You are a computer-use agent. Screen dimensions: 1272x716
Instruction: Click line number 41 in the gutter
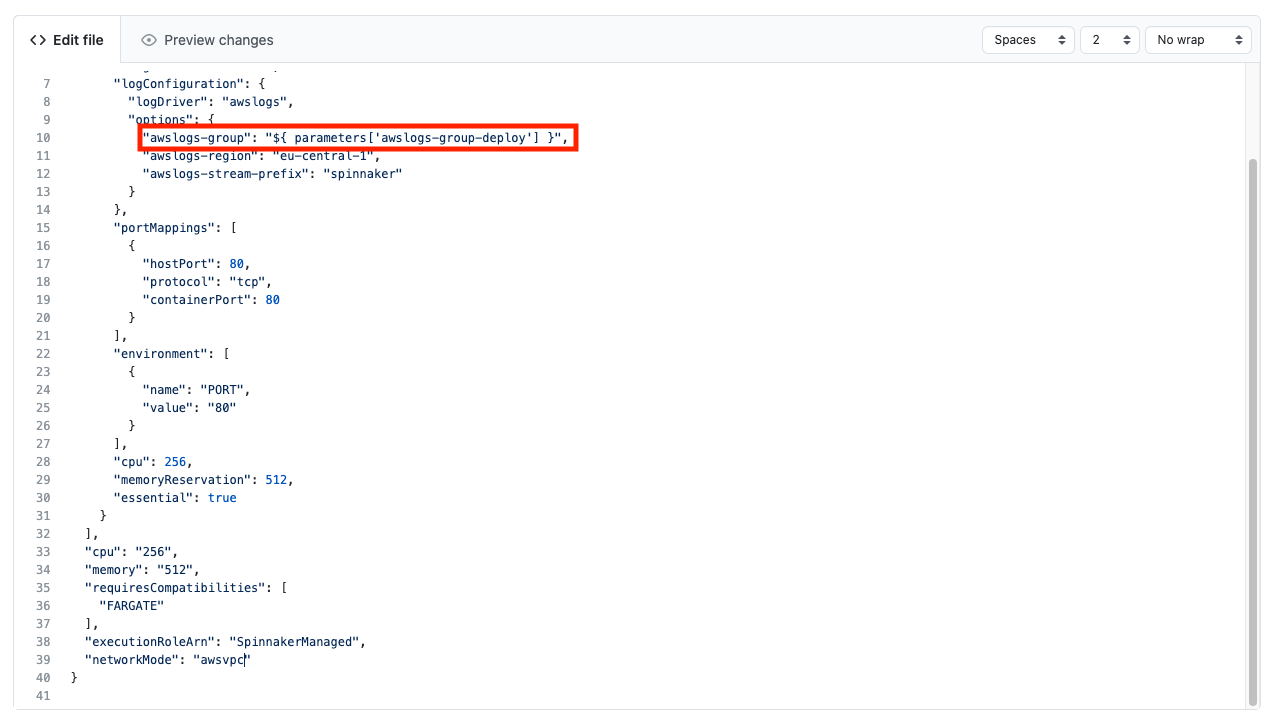42,696
